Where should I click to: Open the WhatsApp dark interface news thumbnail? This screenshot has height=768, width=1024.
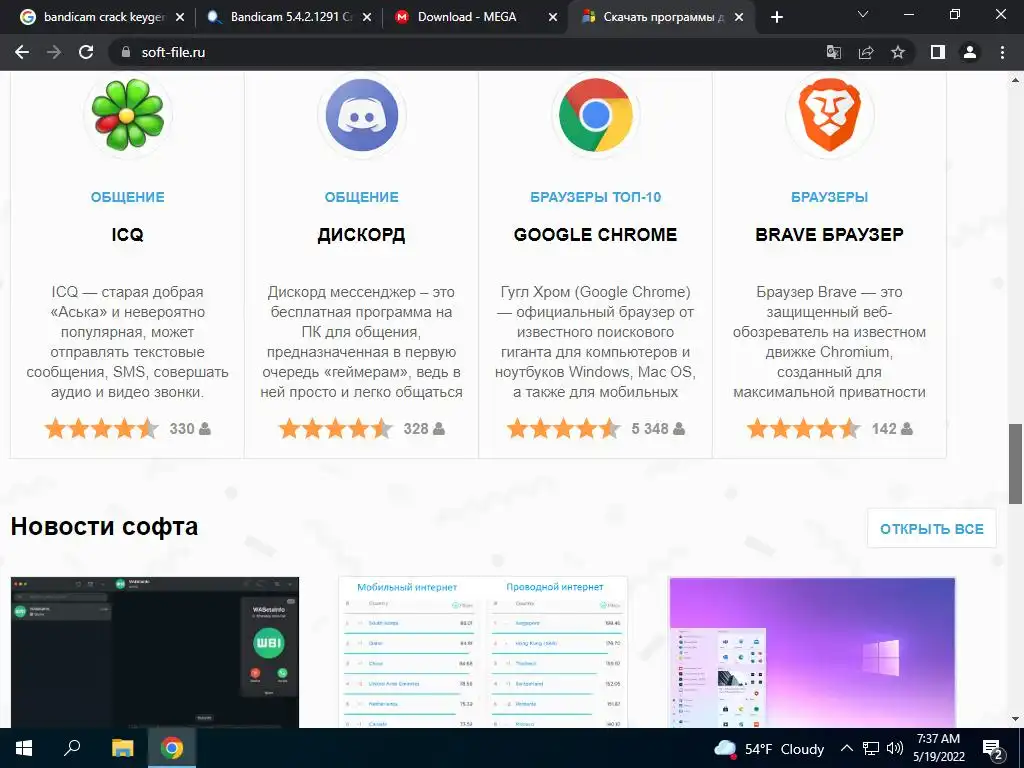[155, 652]
